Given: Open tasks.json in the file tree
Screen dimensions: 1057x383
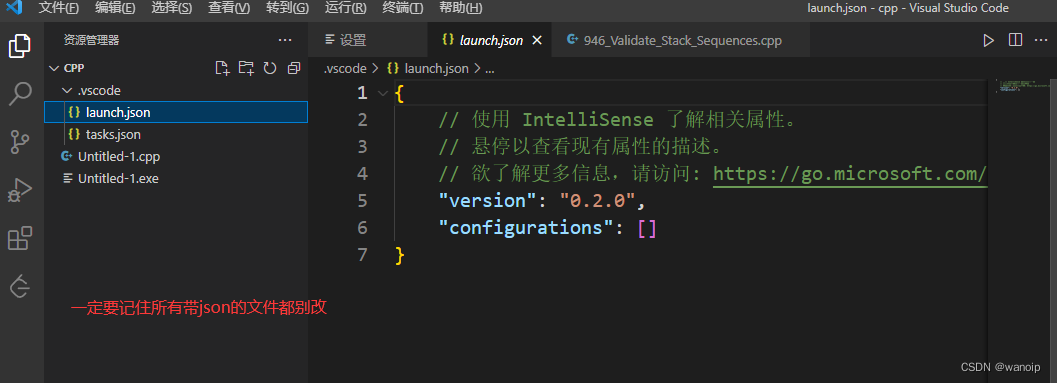Looking at the screenshot, I should pyautogui.click(x=176, y=135).
